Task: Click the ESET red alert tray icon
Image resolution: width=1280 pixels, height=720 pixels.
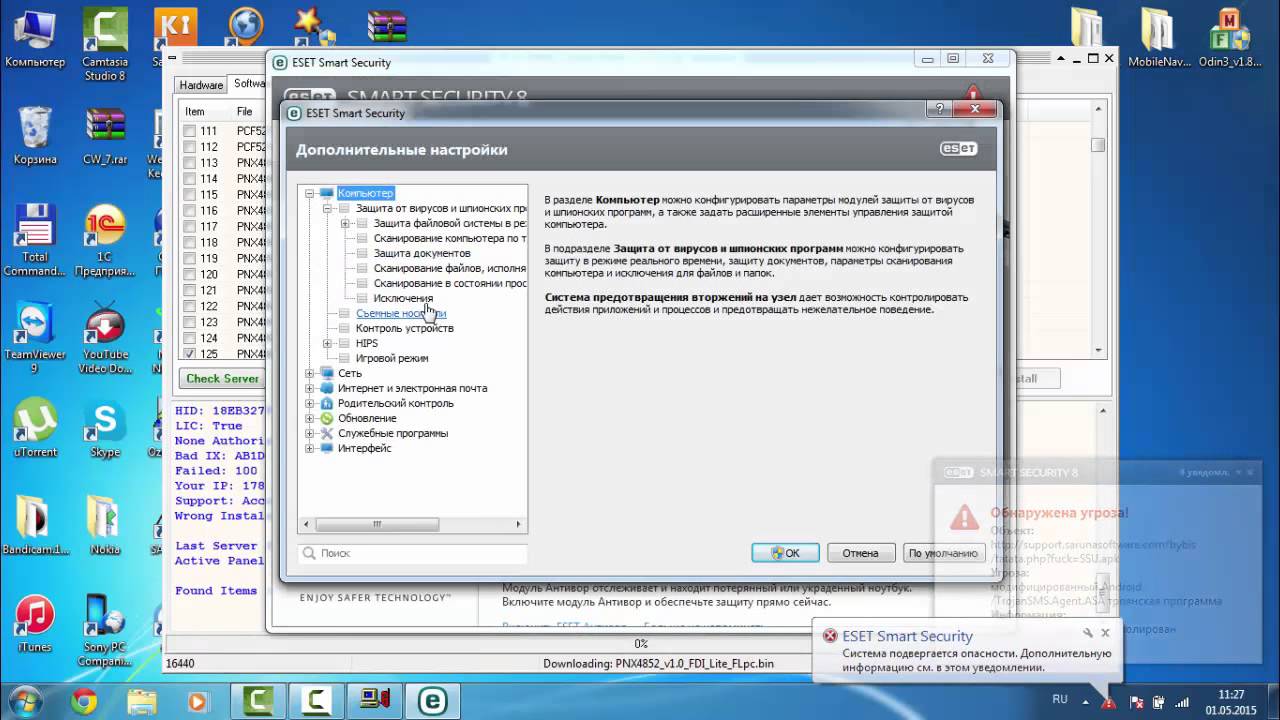Action: (1107, 701)
